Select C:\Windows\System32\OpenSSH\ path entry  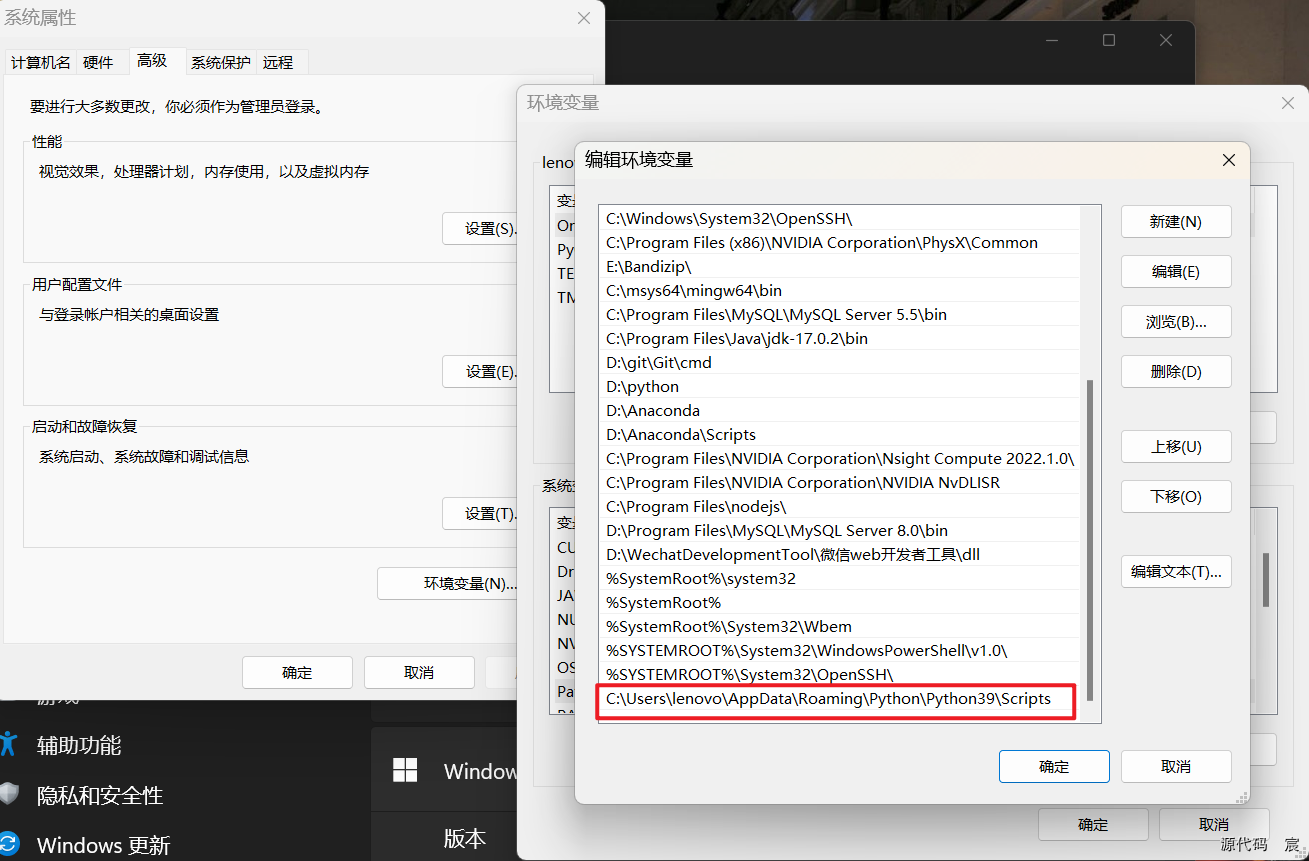(x=839, y=218)
